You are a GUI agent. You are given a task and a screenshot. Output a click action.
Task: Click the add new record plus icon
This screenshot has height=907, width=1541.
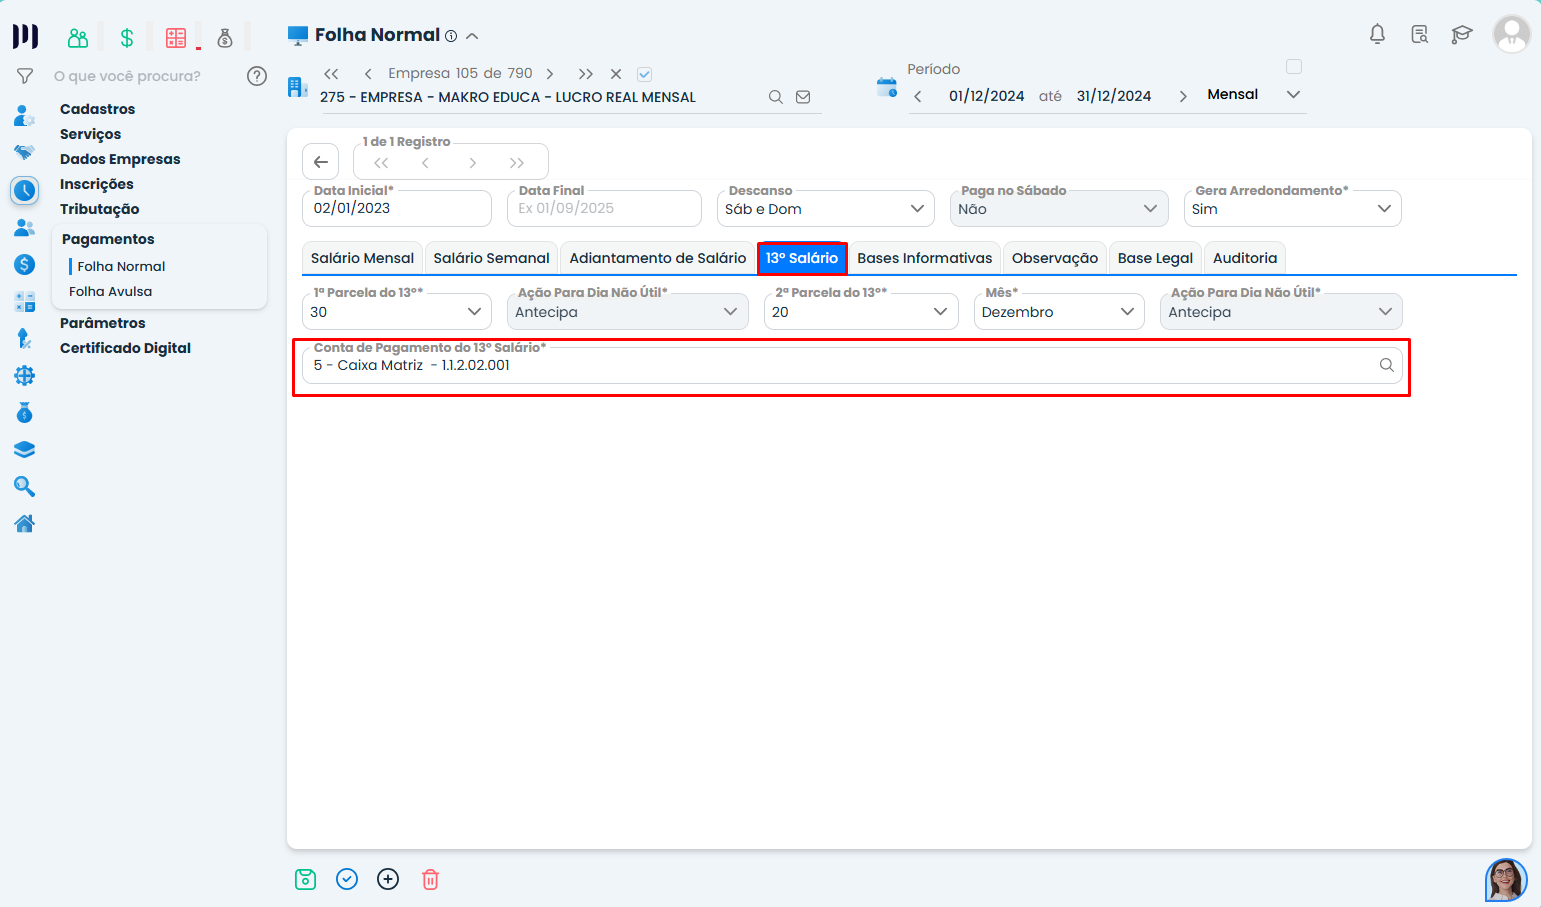388,879
